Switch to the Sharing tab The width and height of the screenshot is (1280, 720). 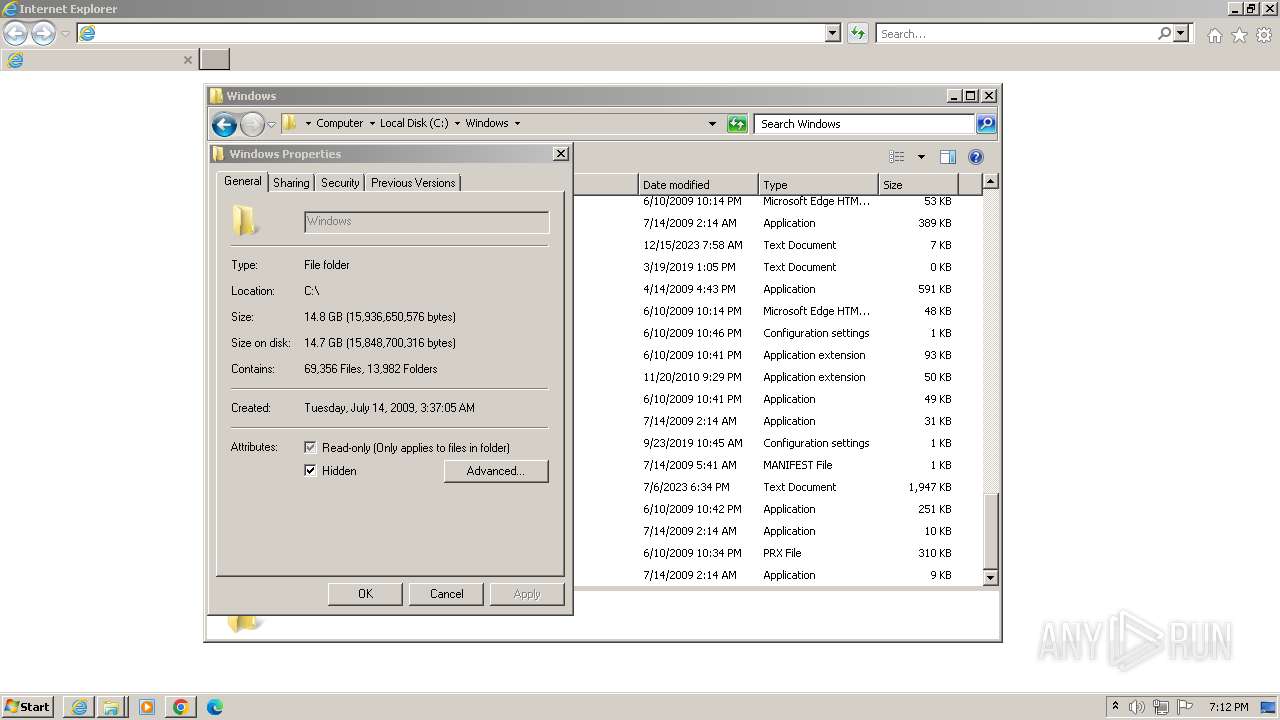291,183
